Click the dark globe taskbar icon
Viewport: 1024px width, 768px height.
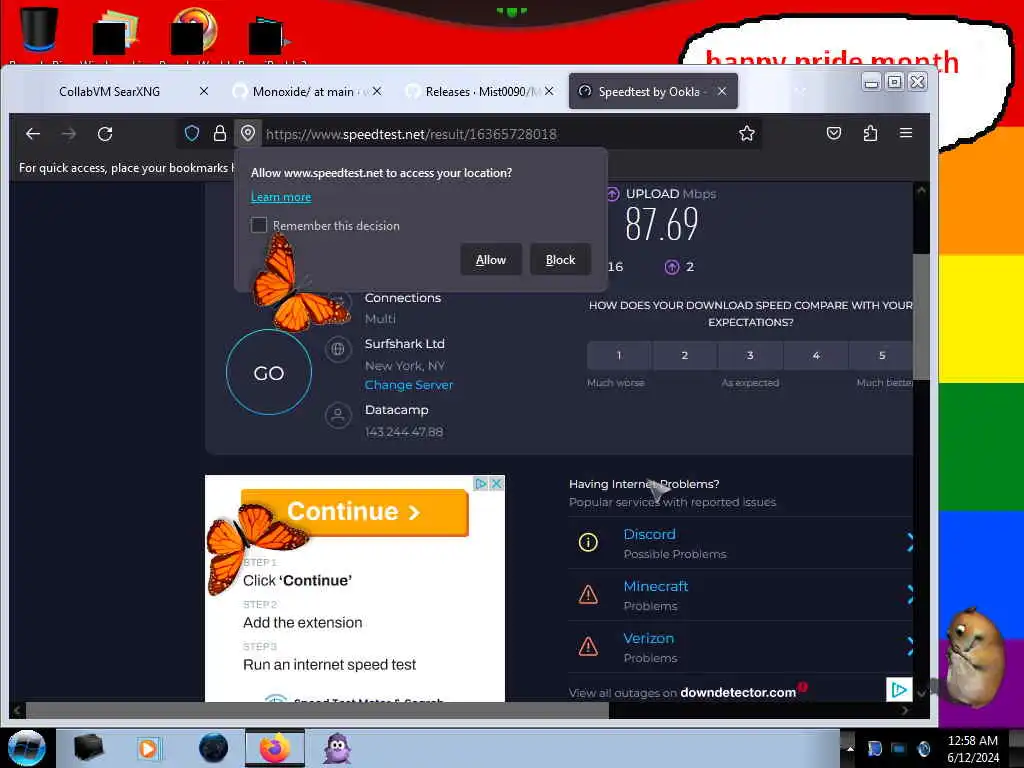[213, 748]
